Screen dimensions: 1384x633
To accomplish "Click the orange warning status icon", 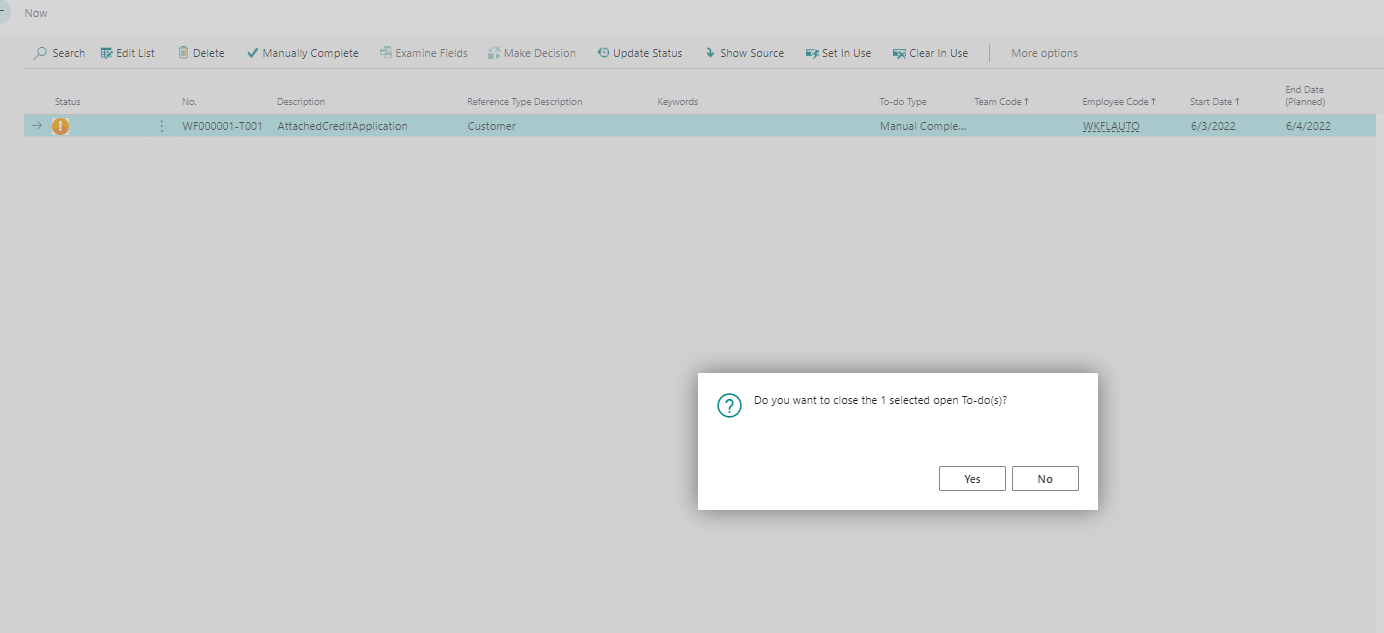I will pos(61,126).
